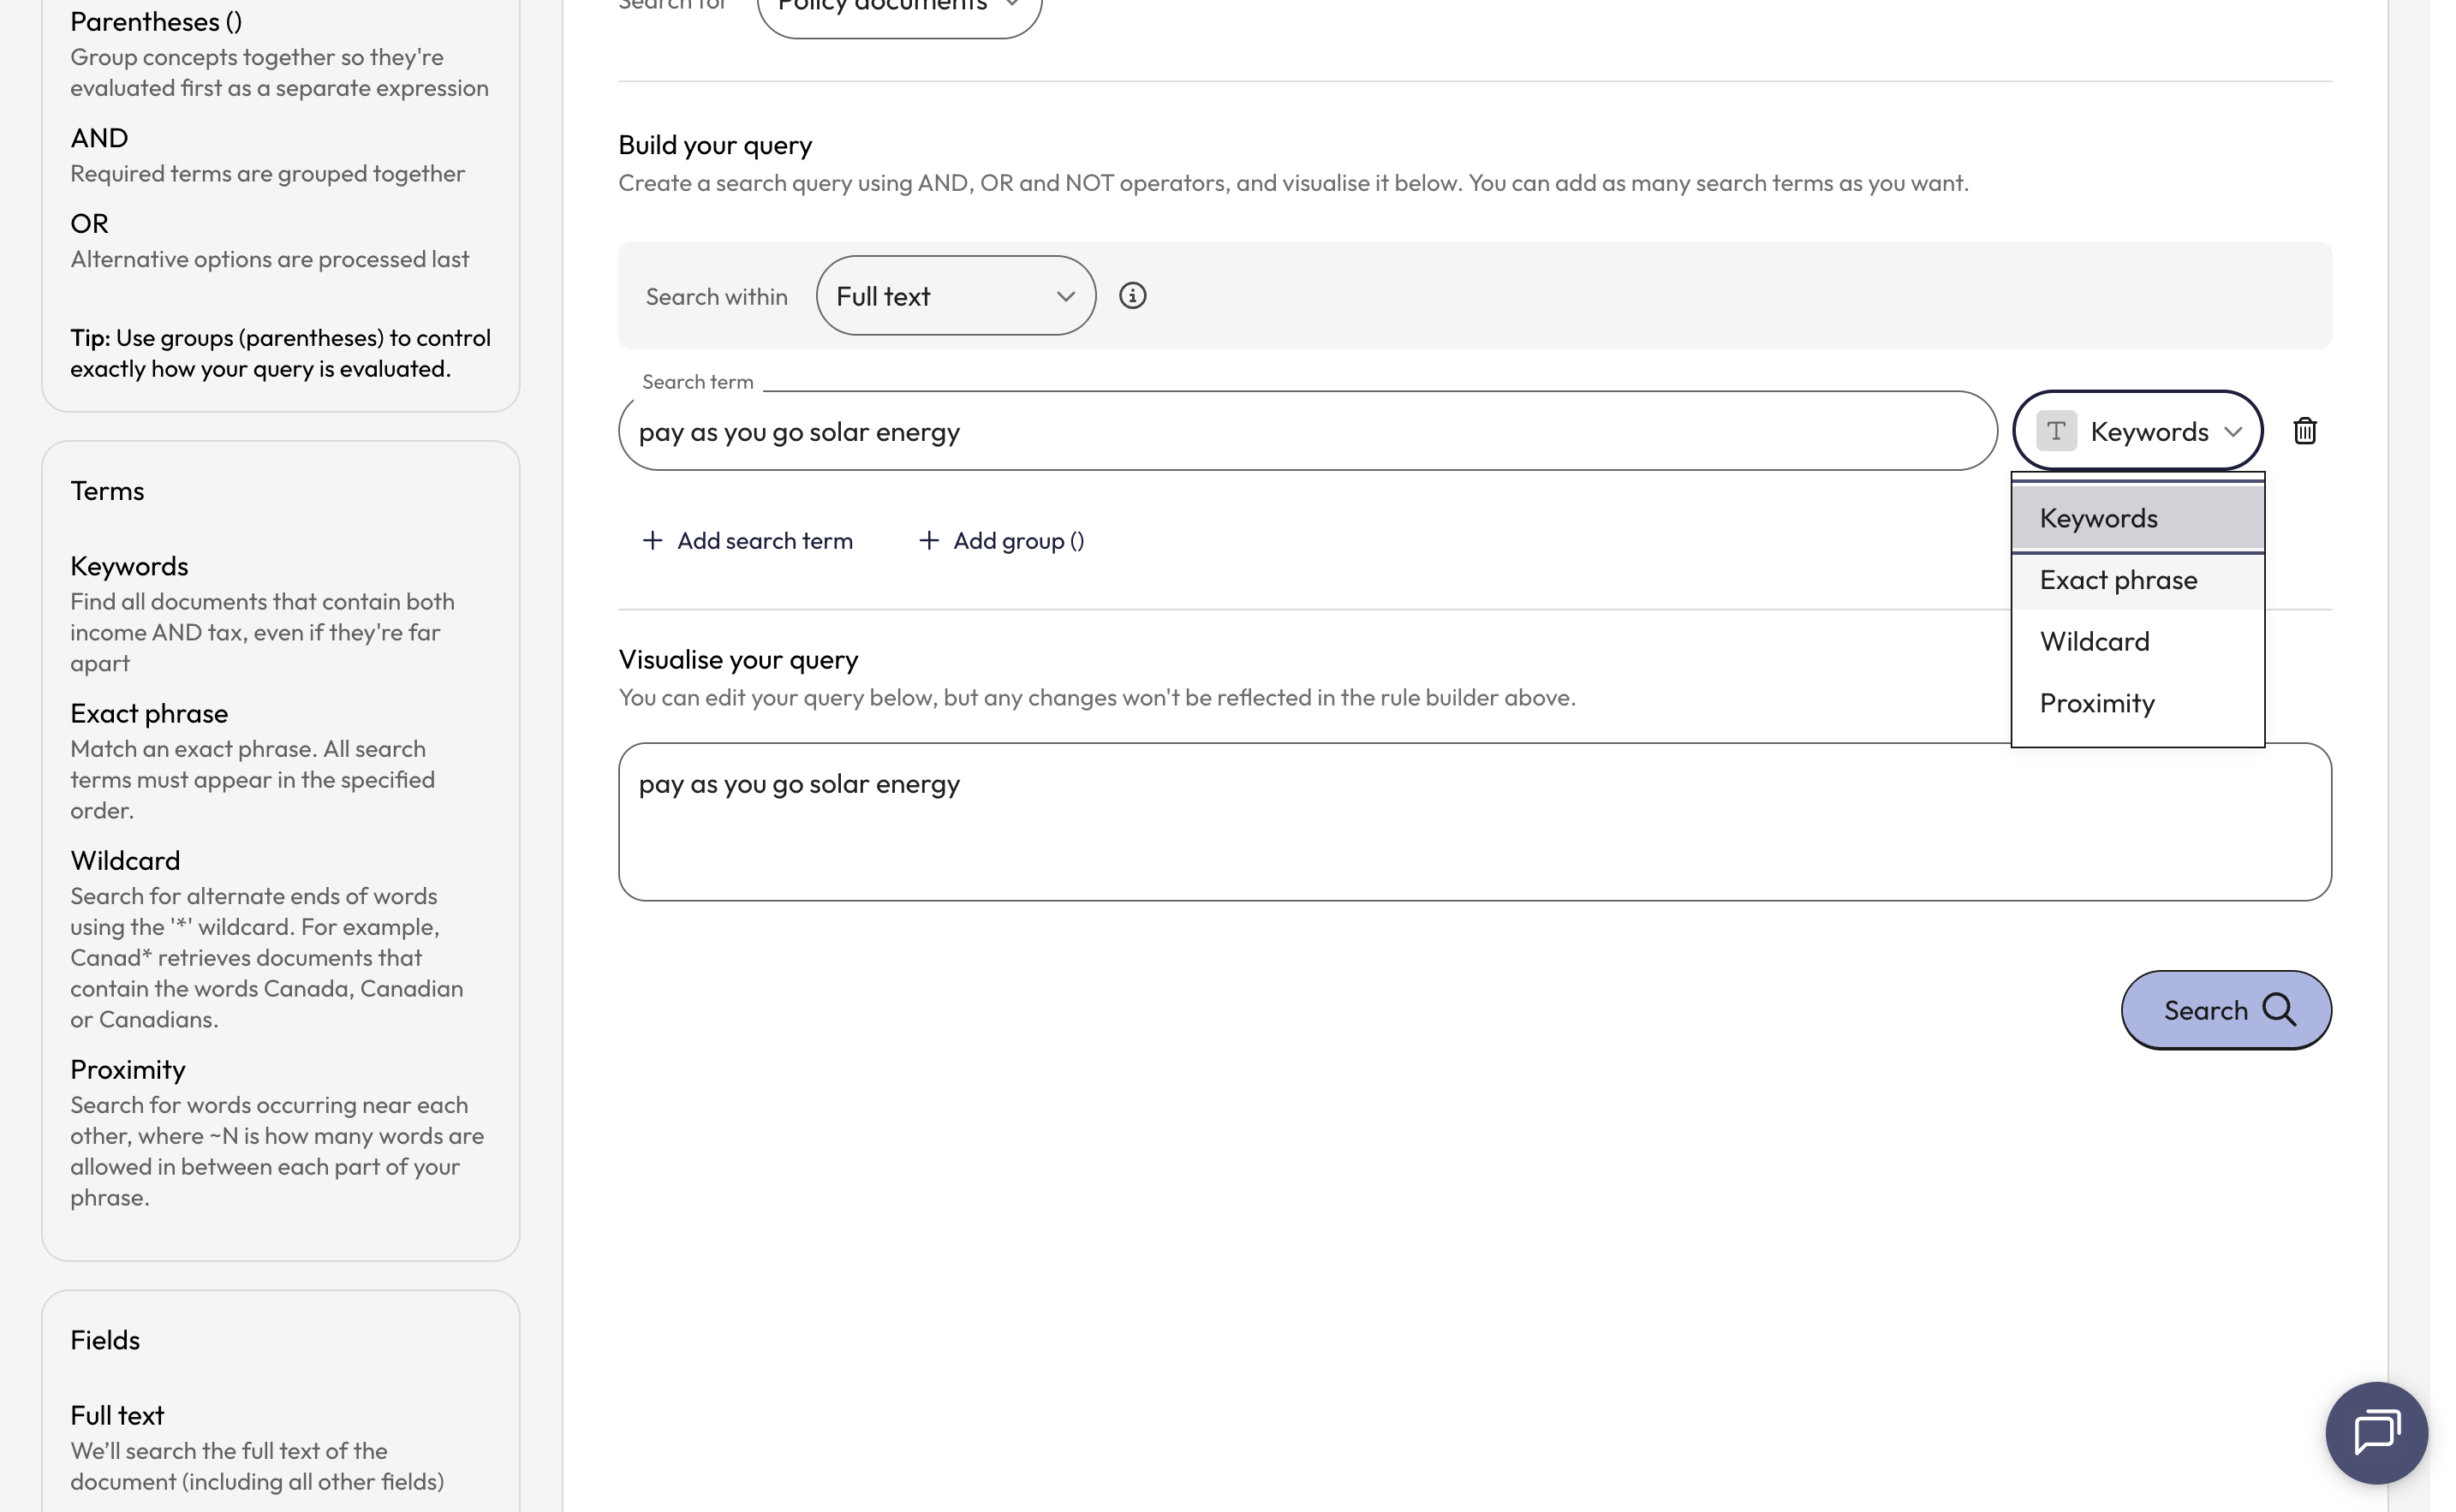The height and width of the screenshot is (1512, 2456).
Task: Click the 'Full text' entry in Fields panel
Action: (x=117, y=1415)
